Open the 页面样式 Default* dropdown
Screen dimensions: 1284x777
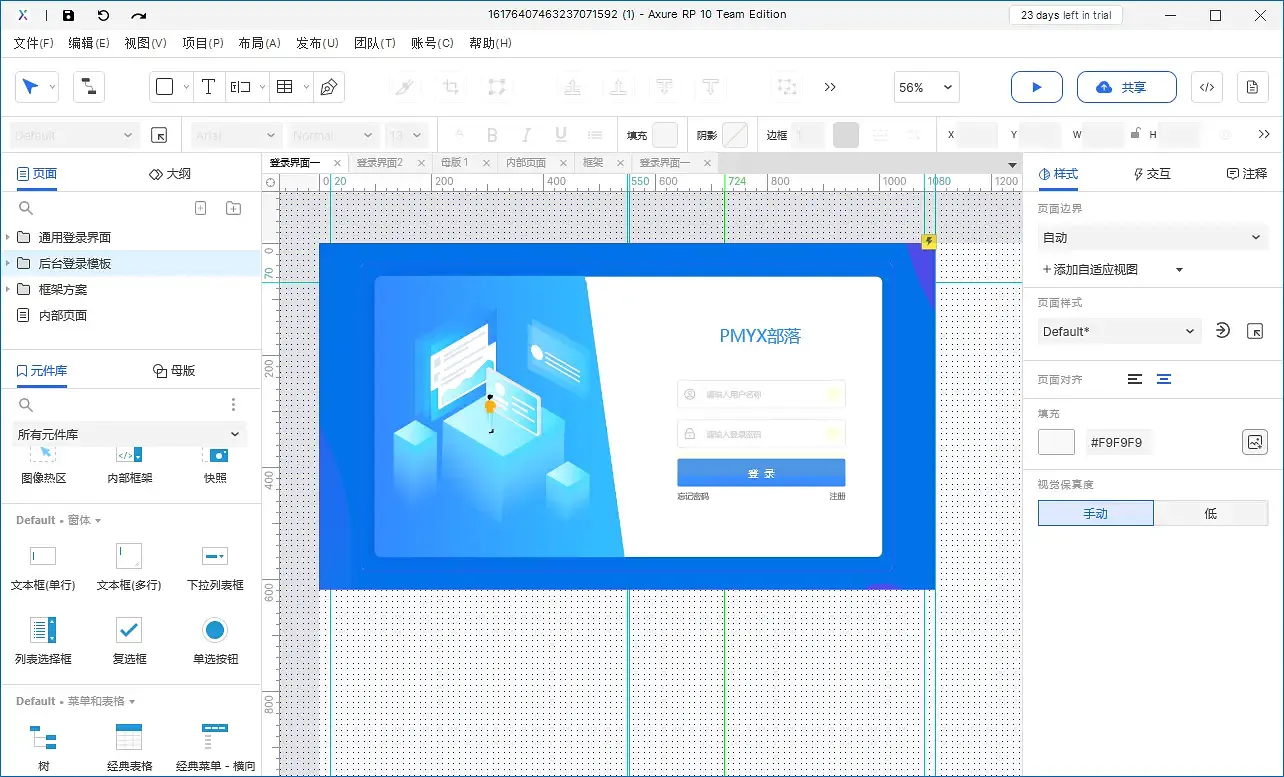click(1118, 331)
